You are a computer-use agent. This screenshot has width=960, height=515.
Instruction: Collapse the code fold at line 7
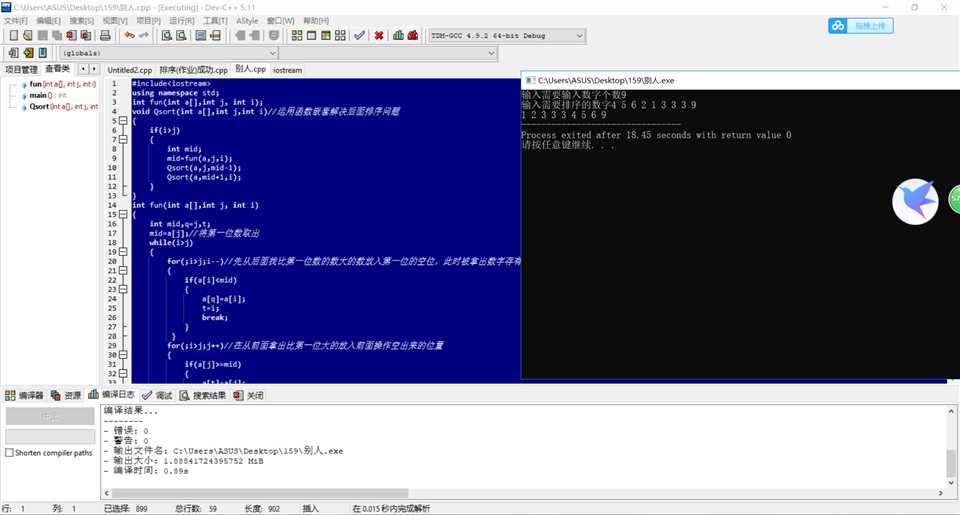pyautogui.click(x=123, y=140)
